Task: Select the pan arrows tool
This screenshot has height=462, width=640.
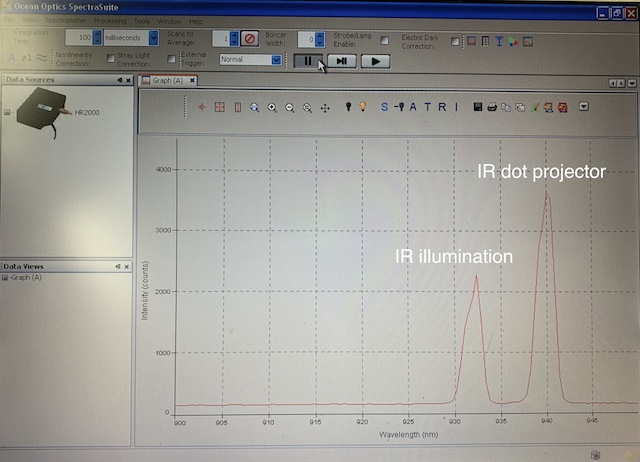Action: click(325, 108)
